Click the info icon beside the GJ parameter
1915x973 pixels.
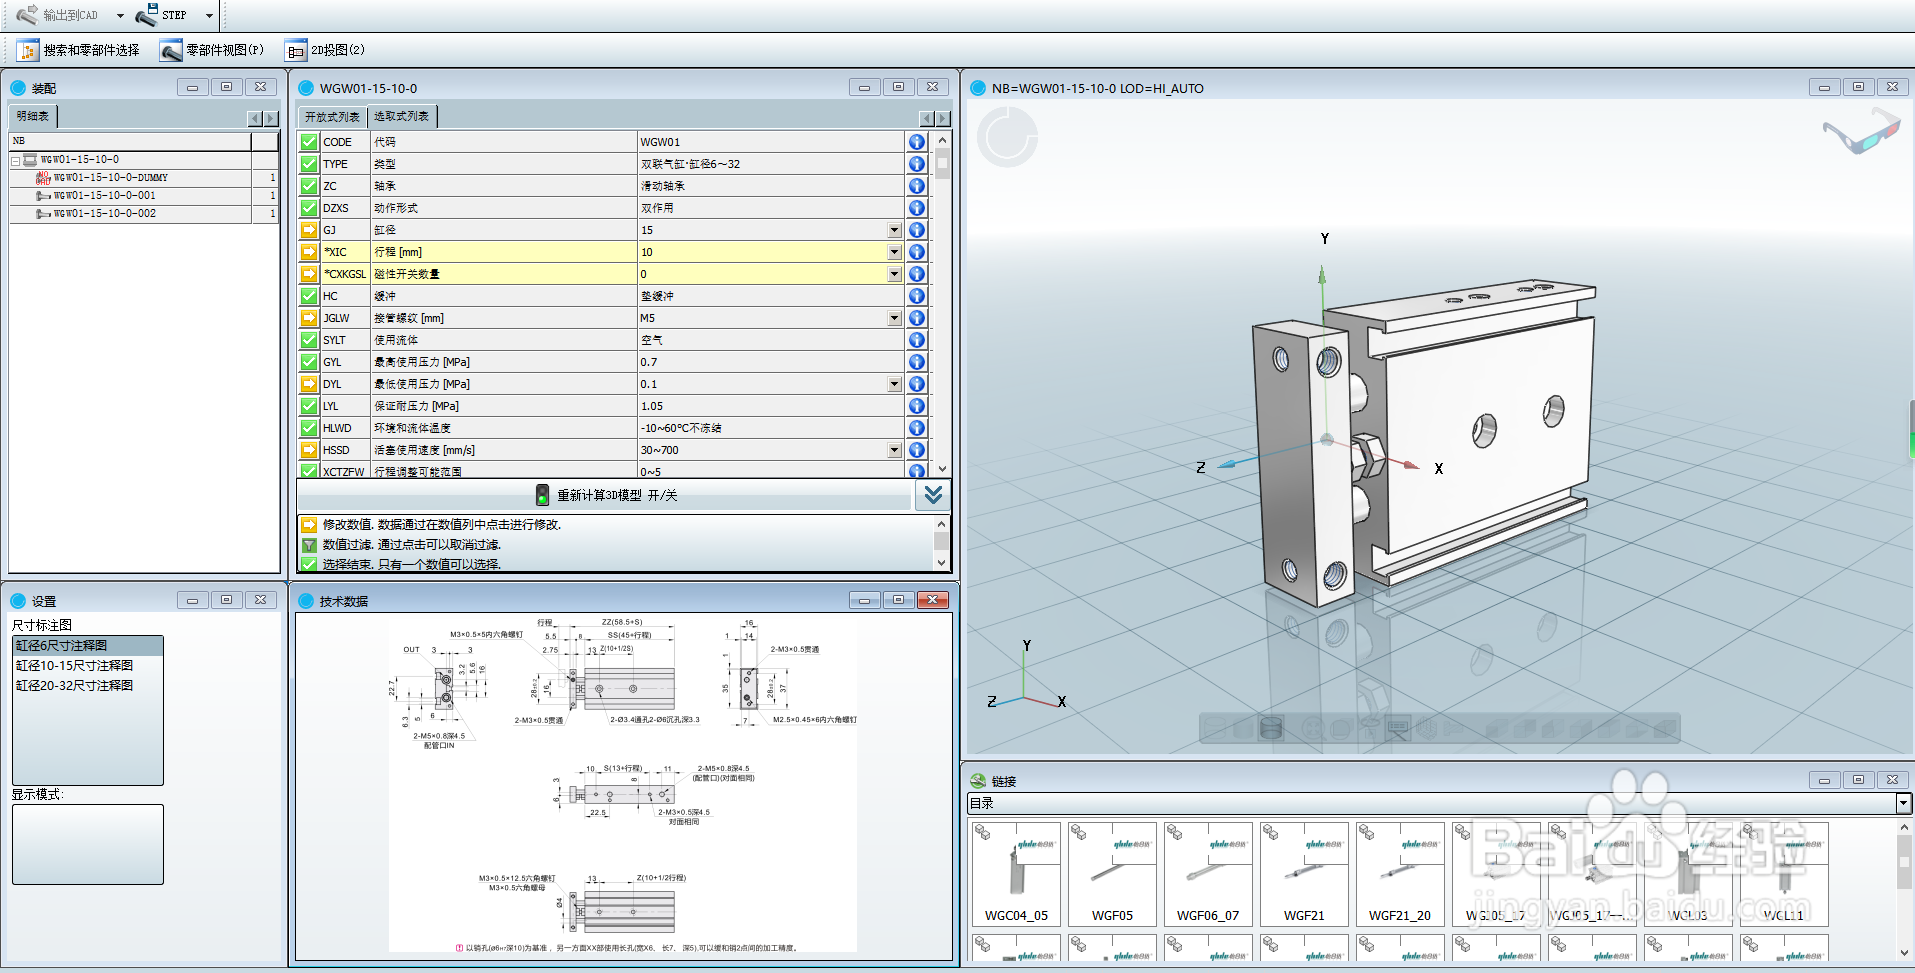(916, 230)
